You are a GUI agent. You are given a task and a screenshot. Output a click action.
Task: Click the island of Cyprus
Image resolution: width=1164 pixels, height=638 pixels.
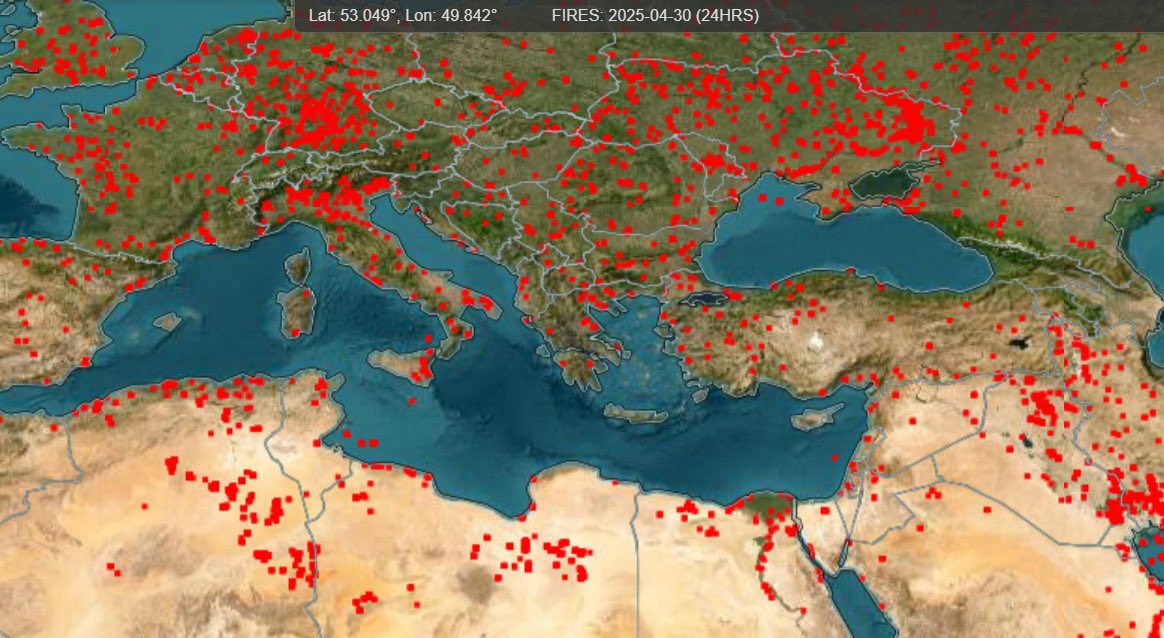point(814,418)
